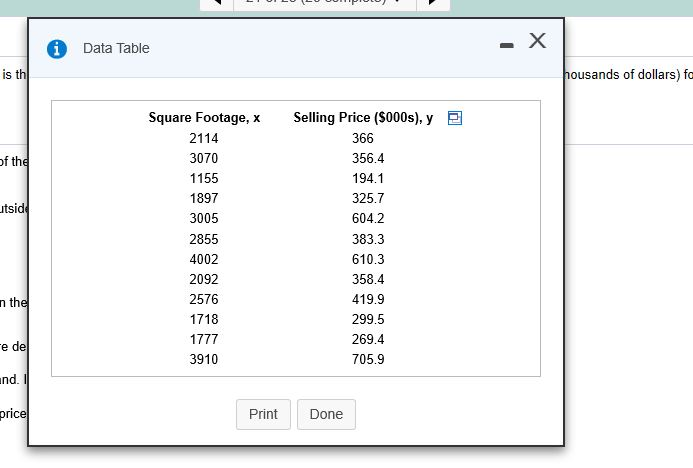Select selling price value 358.4
Image resolution: width=693 pixels, height=468 pixels.
(368, 279)
